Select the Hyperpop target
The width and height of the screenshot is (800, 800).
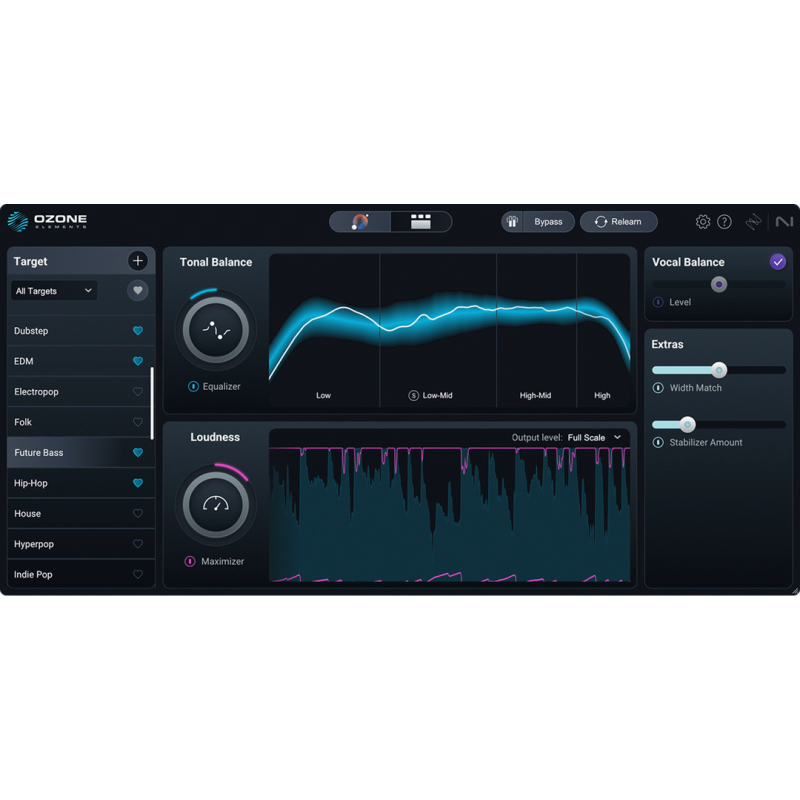pyautogui.click(x=81, y=544)
